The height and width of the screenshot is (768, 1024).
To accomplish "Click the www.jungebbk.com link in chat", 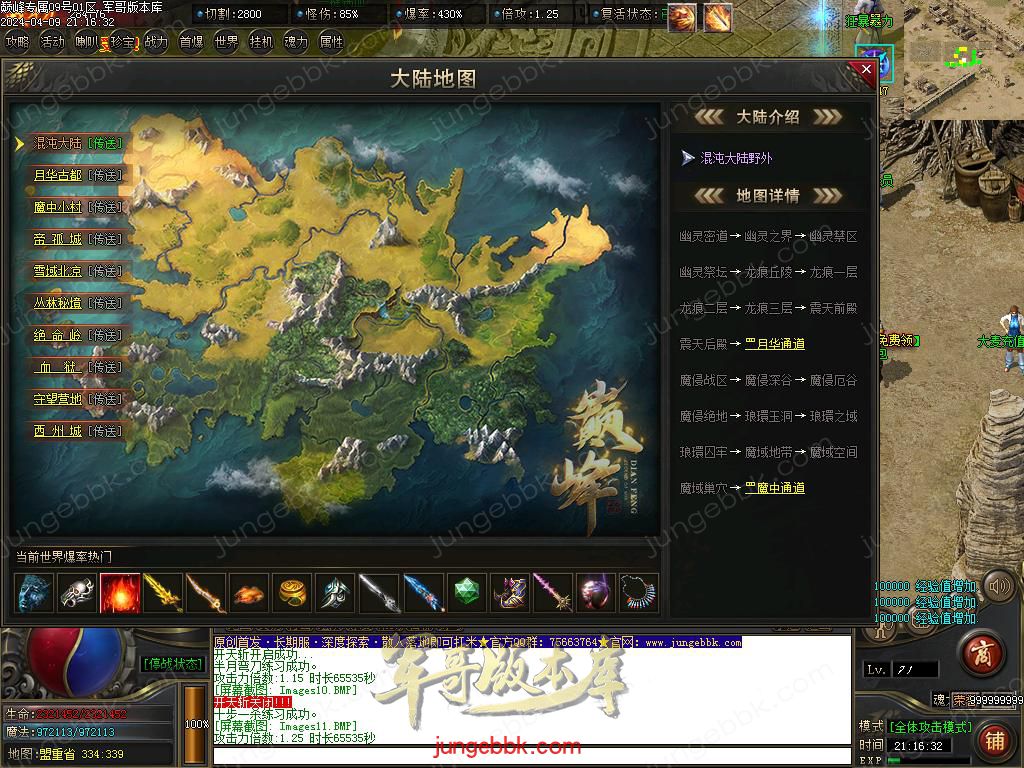I will pyautogui.click(x=693, y=643).
